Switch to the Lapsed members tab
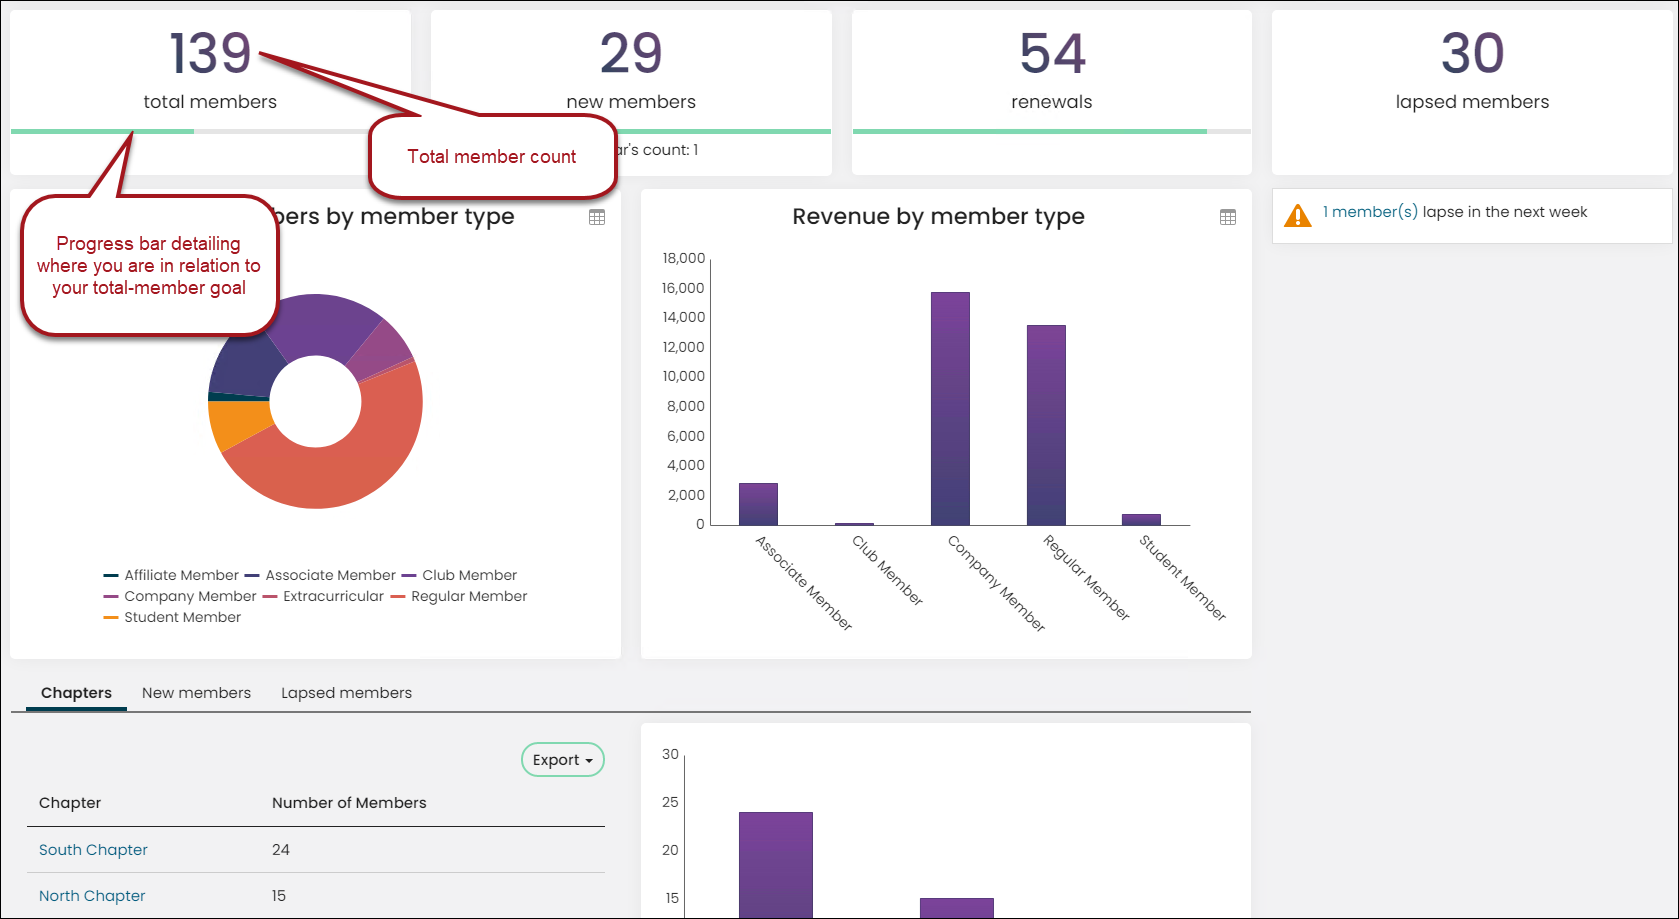The width and height of the screenshot is (1679, 919). pyautogui.click(x=346, y=693)
